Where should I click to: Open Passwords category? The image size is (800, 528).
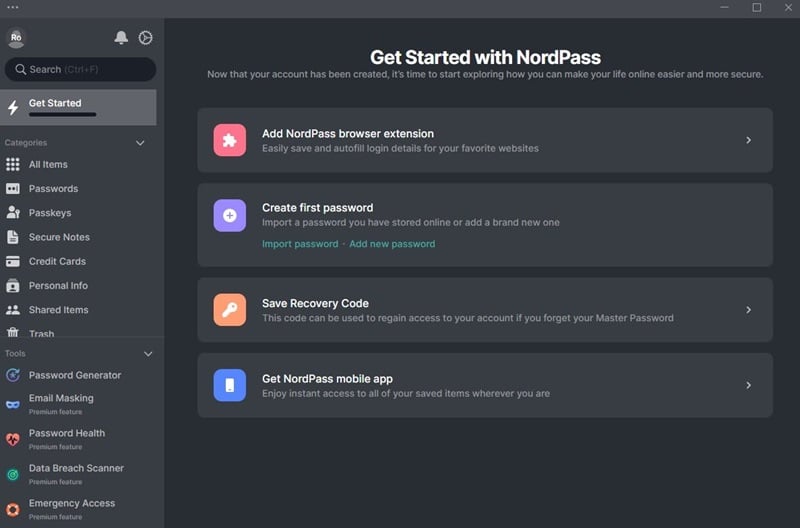54,189
